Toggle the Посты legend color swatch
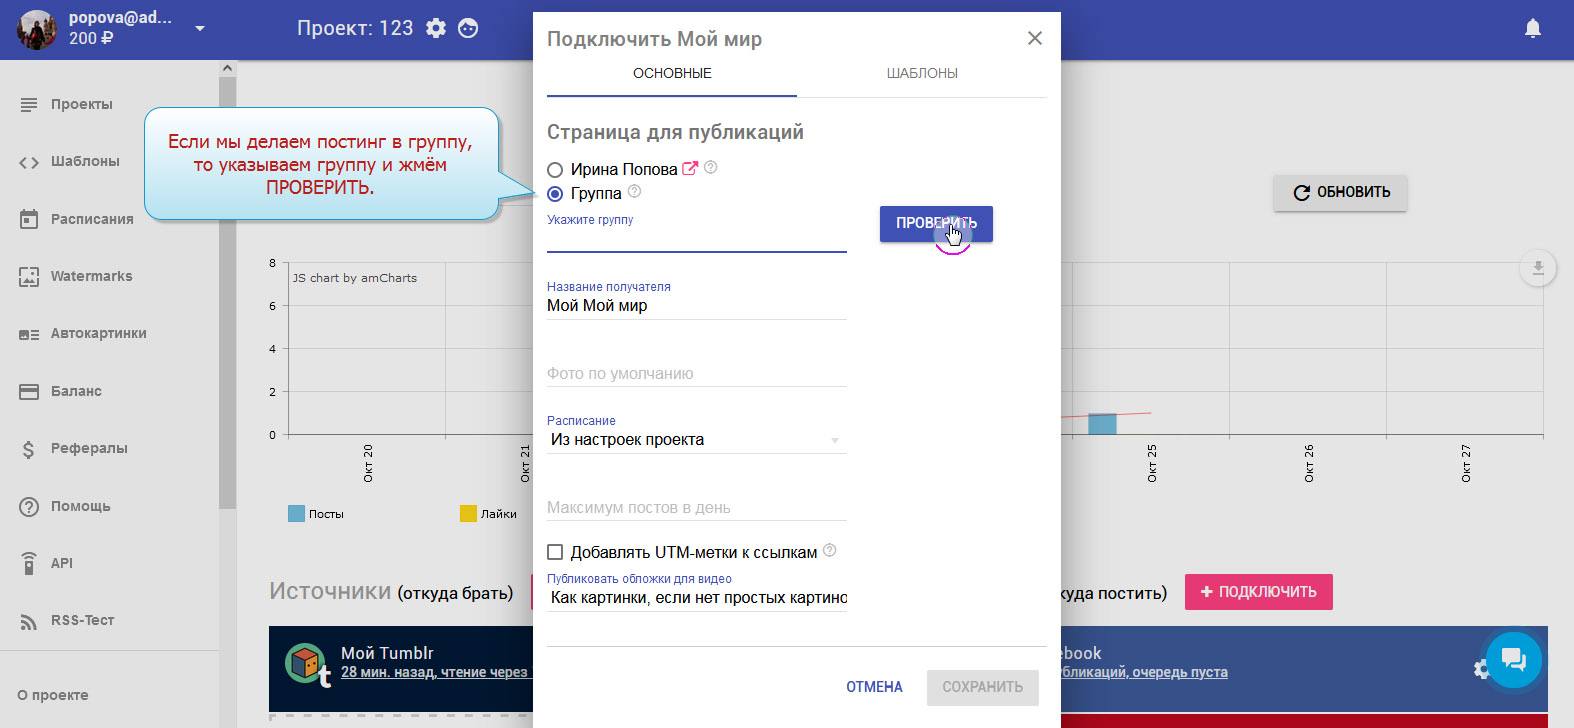 (x=296, y=514)
